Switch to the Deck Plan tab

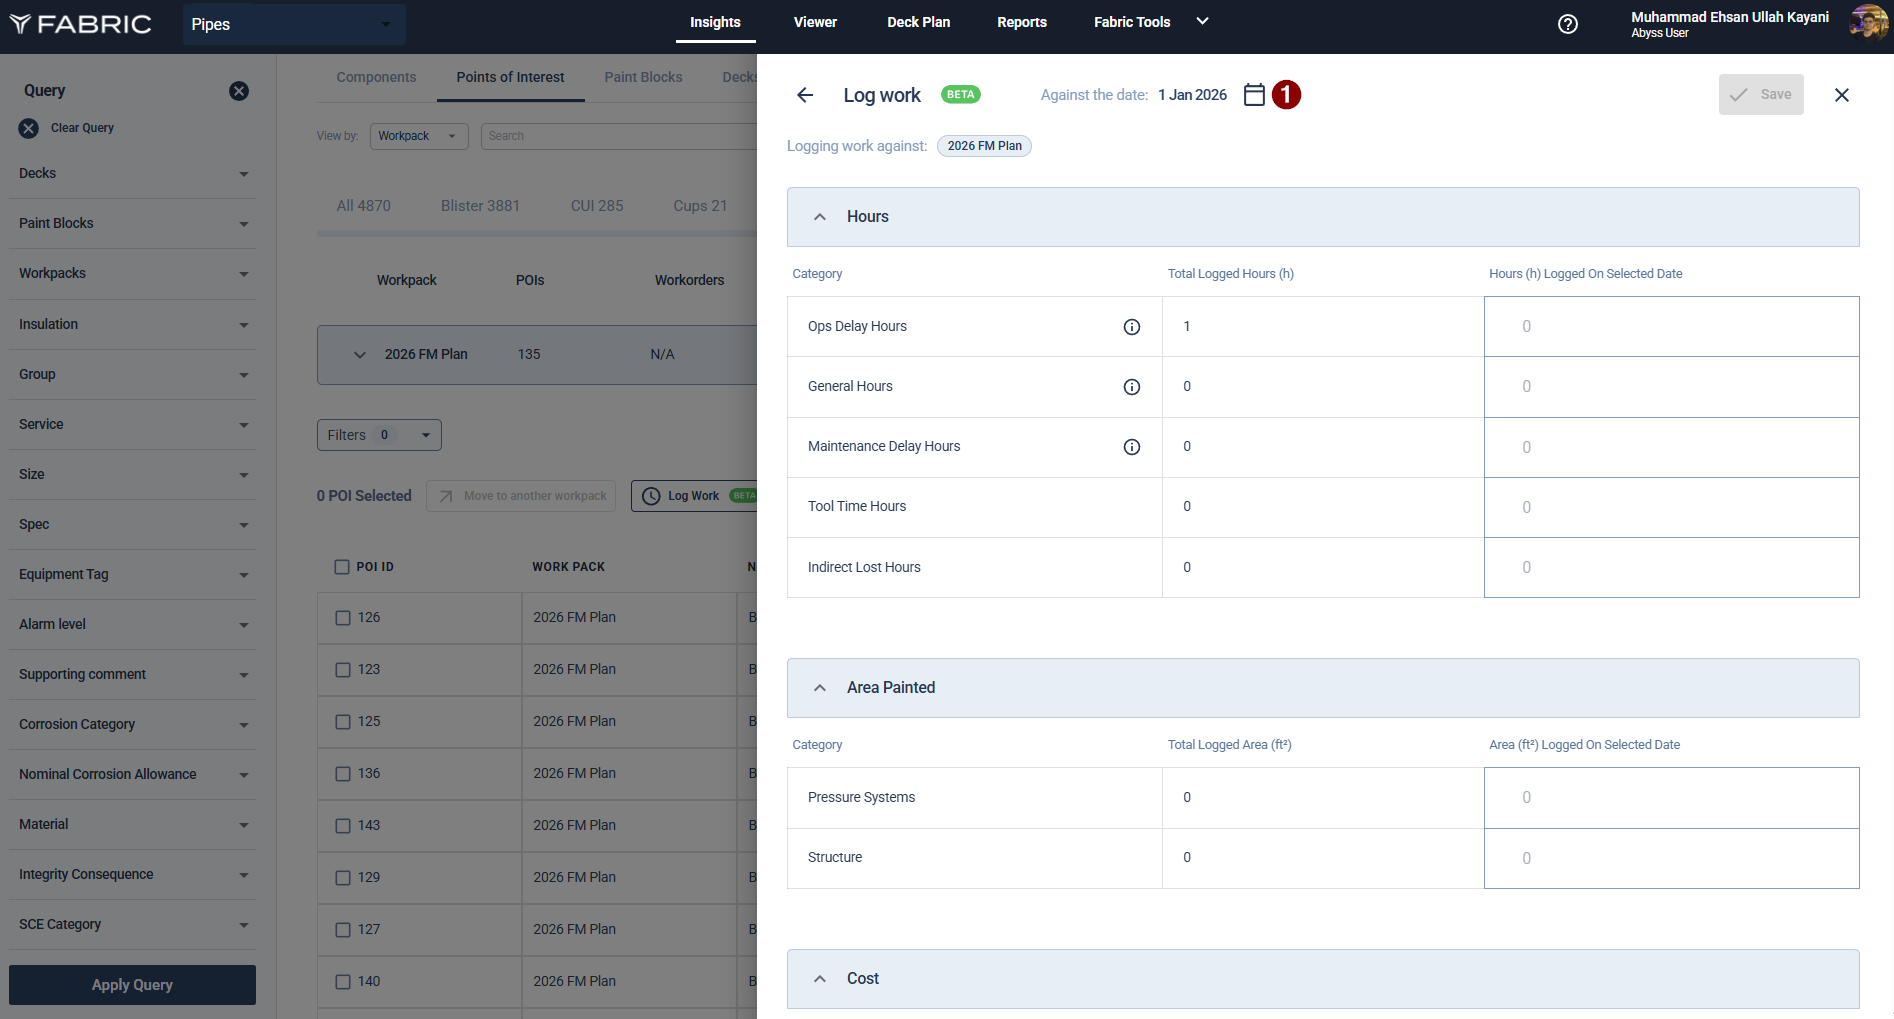(x=918, y=22)
